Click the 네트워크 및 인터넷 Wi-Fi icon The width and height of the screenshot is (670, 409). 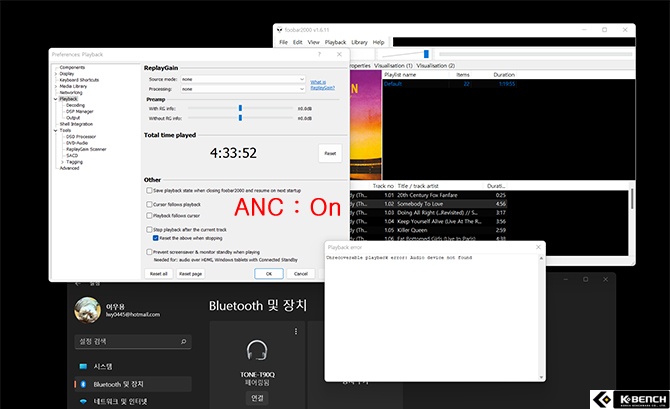83,401
